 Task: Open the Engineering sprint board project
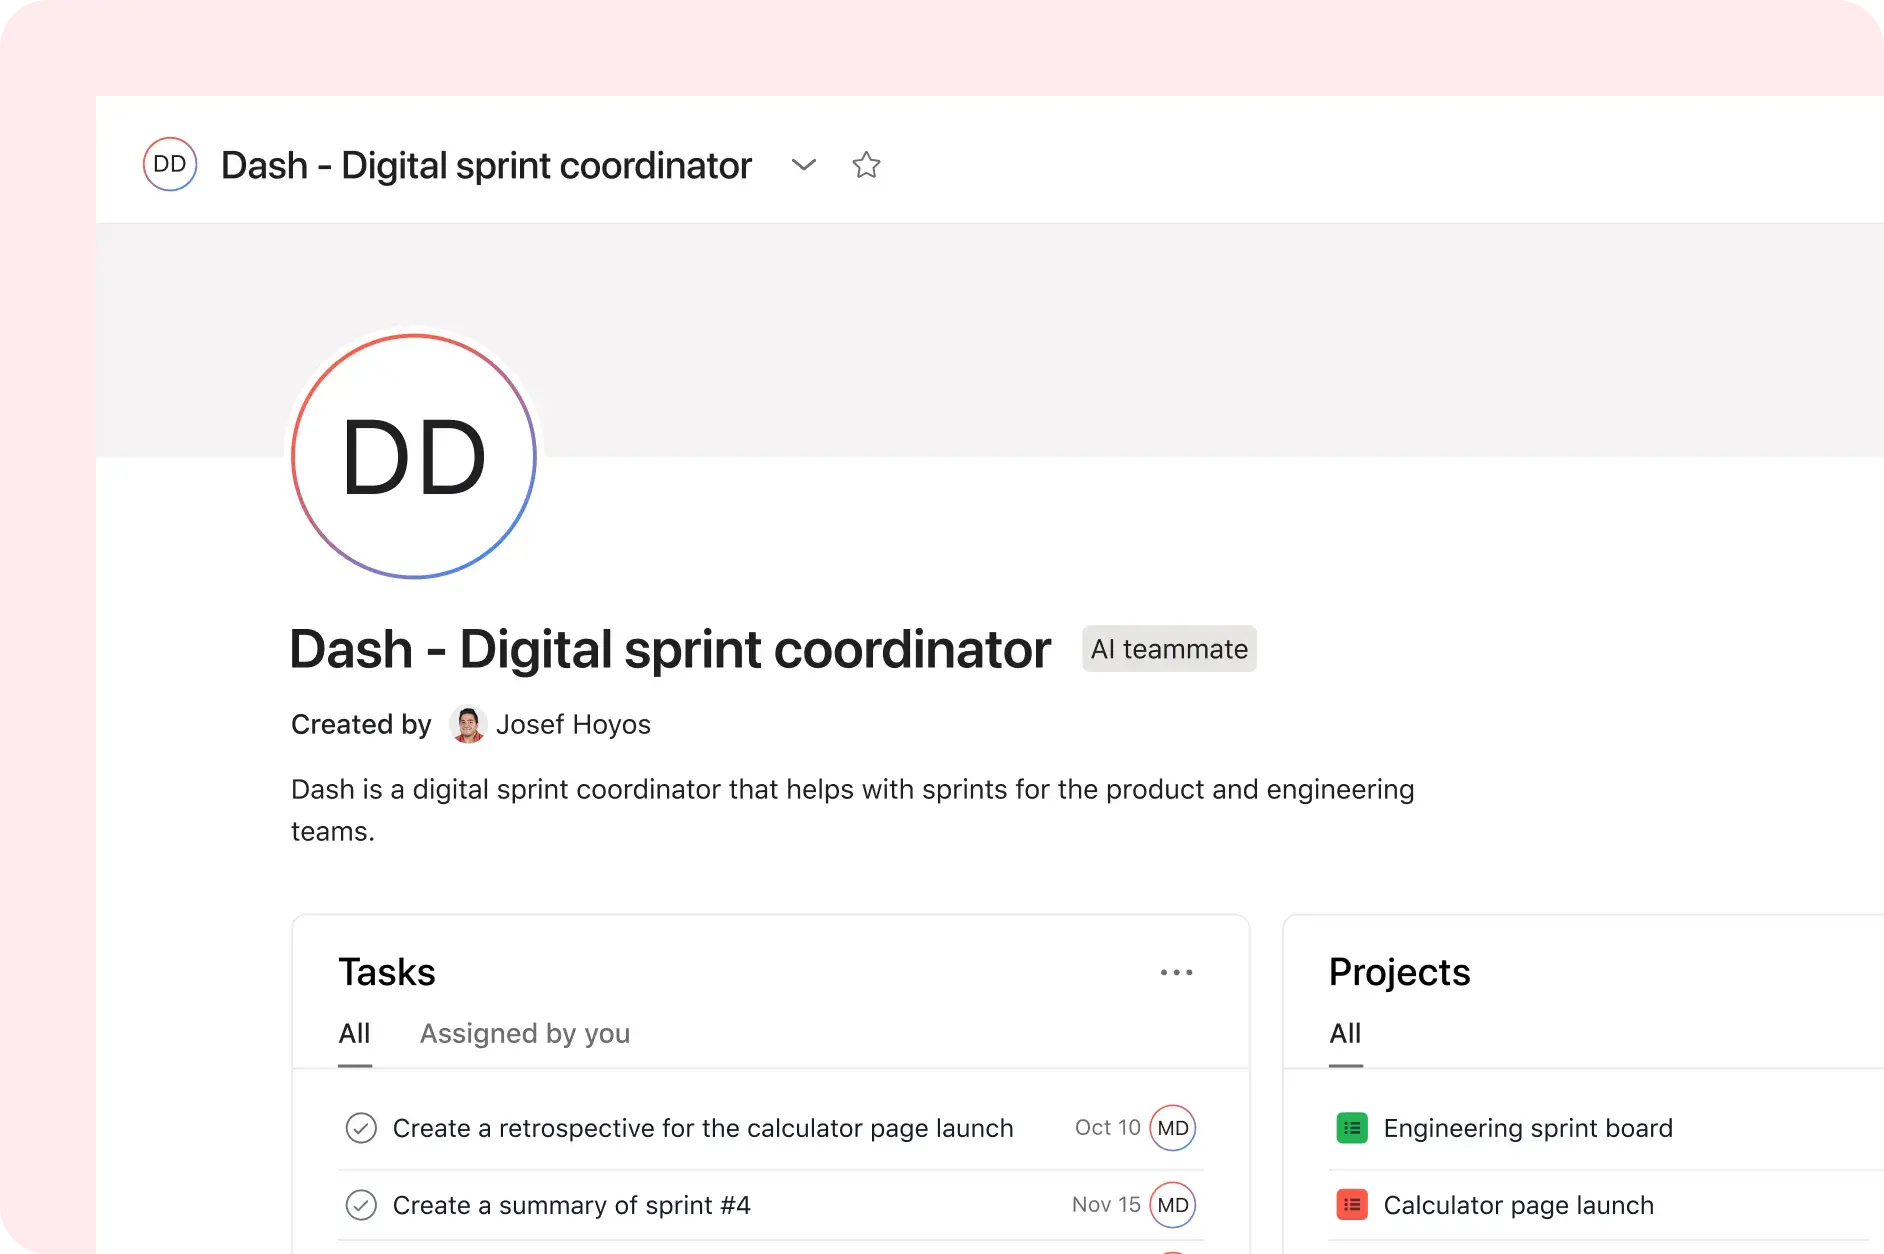click(x=1527, y=1127)
